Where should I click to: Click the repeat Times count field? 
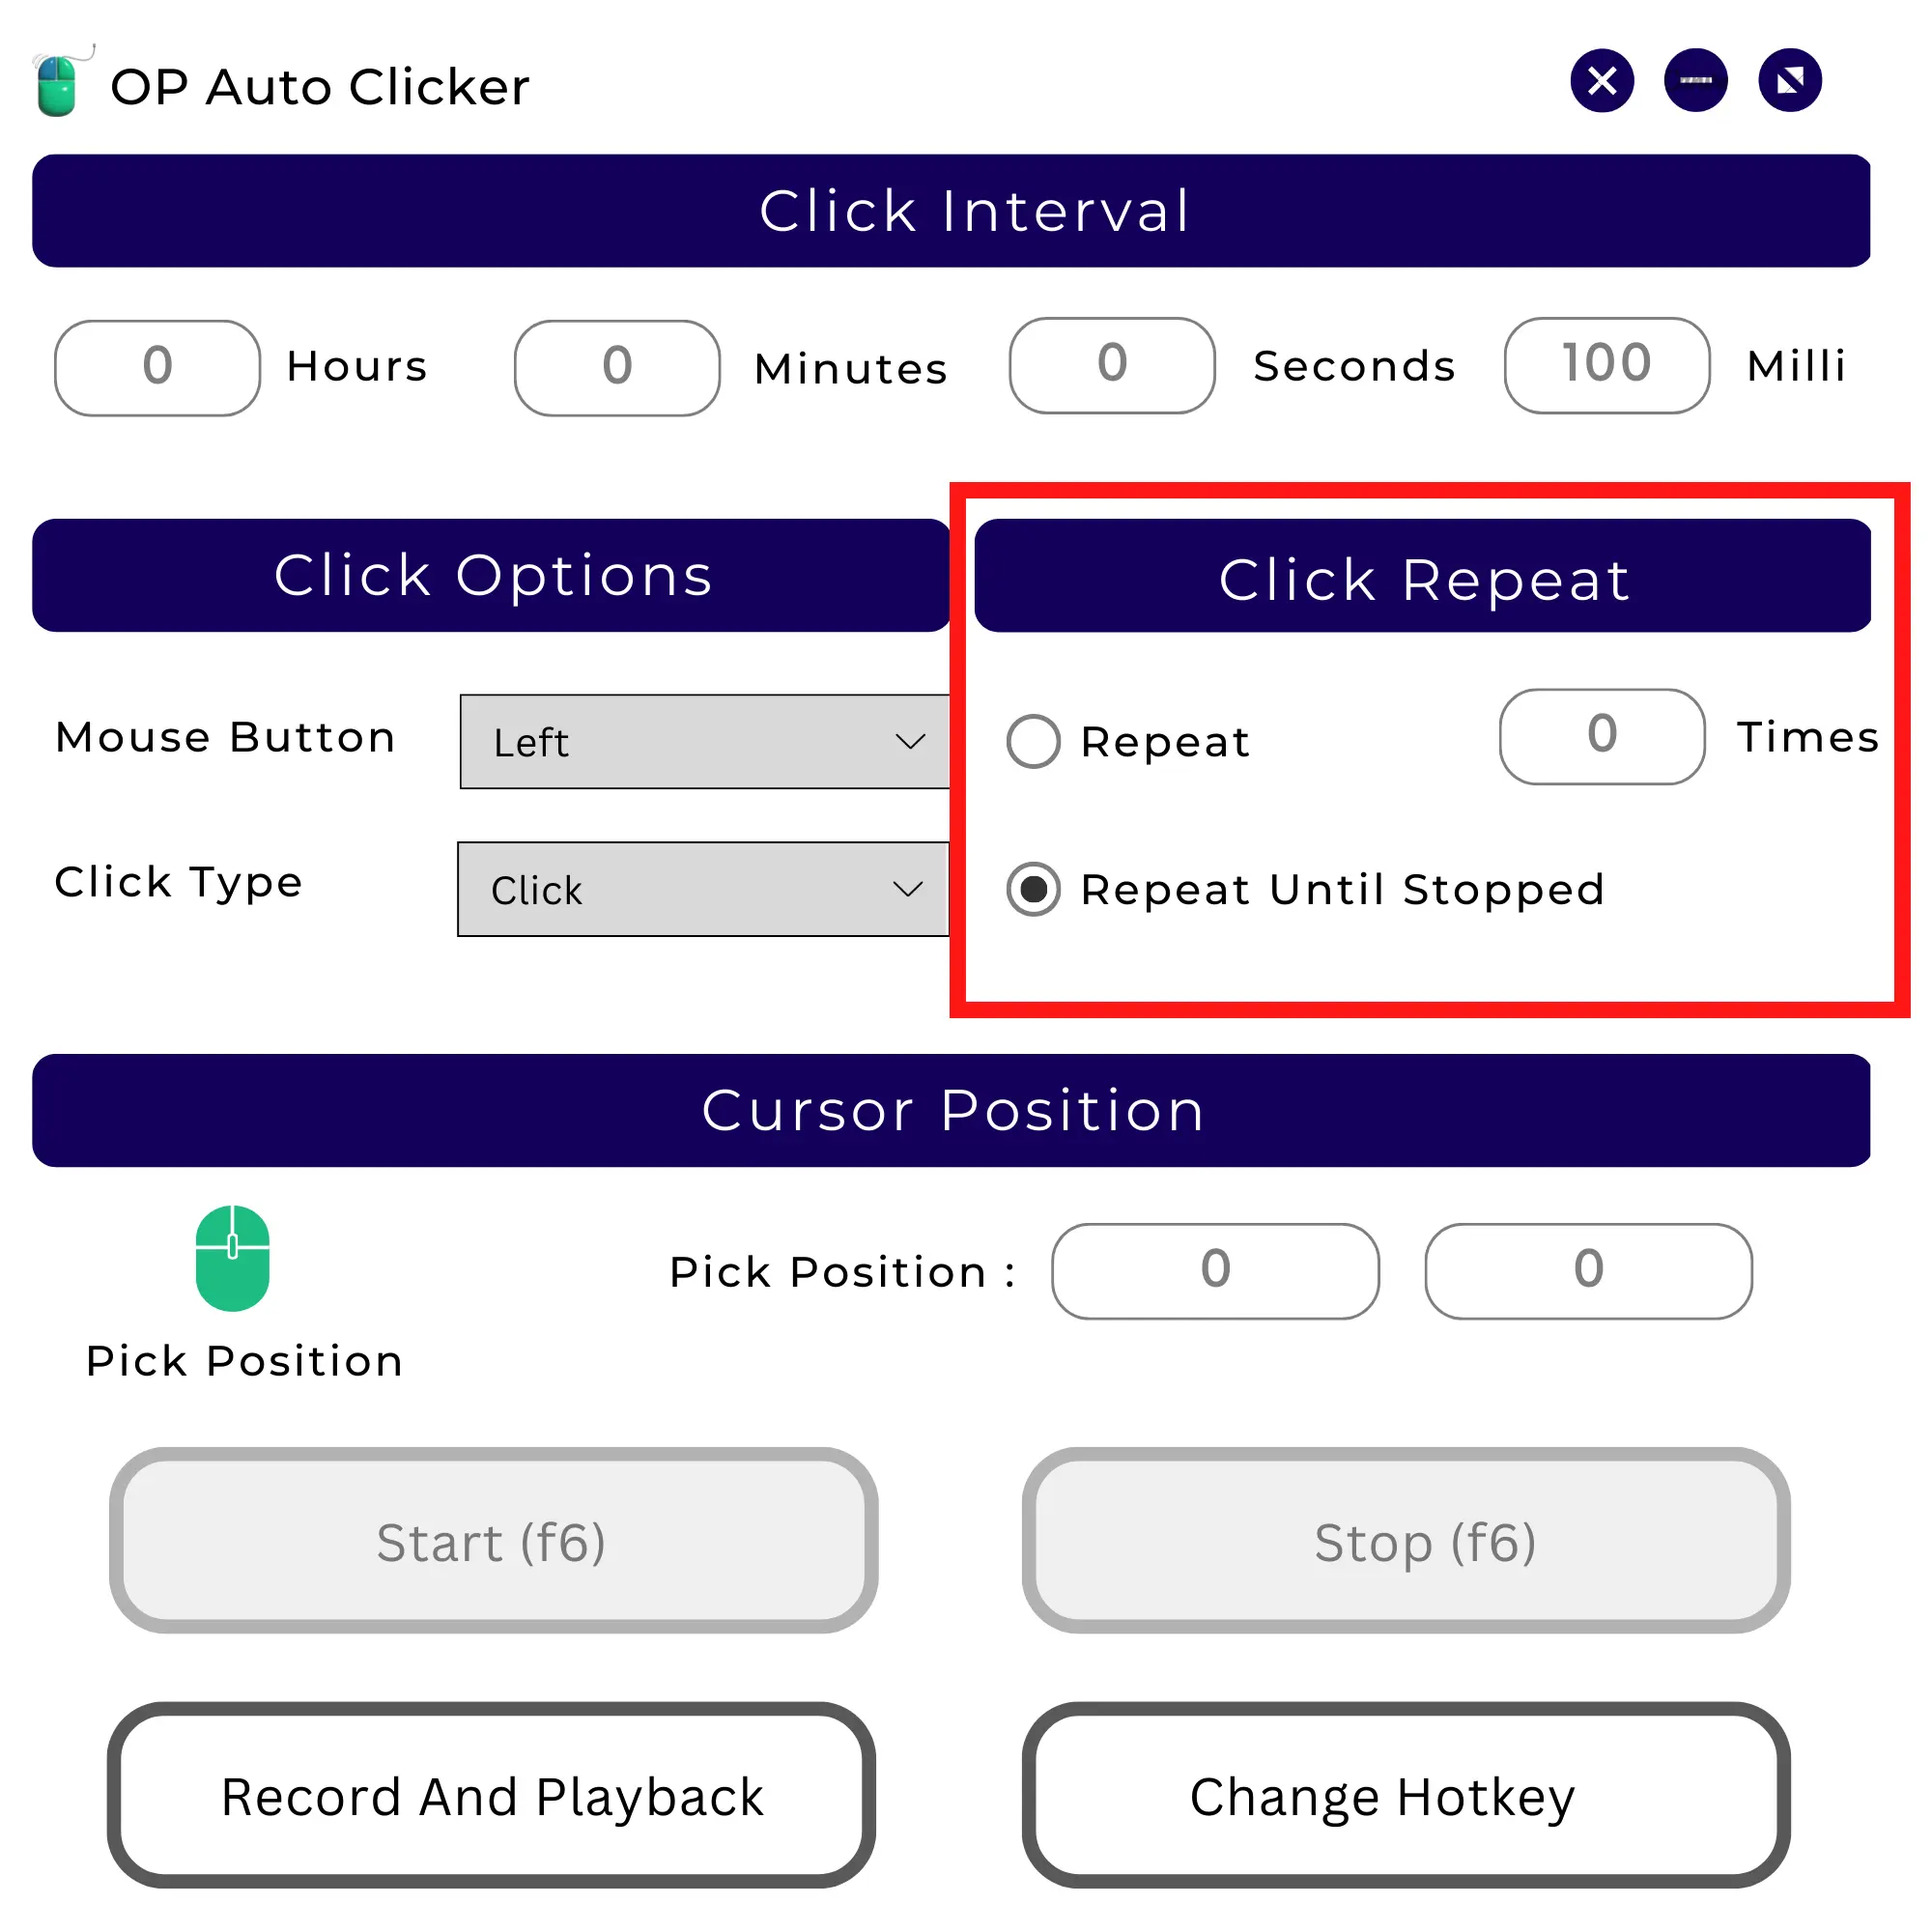[x=1601, y=736]
